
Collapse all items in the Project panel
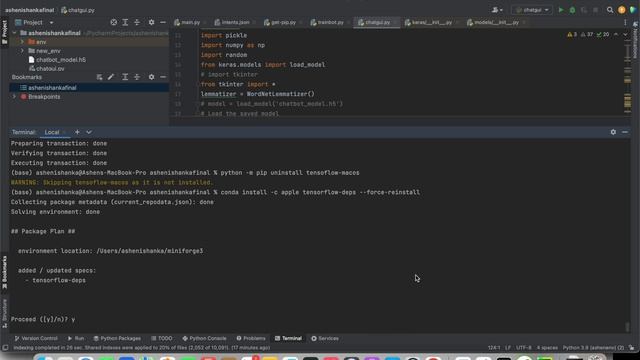(137, 22)
